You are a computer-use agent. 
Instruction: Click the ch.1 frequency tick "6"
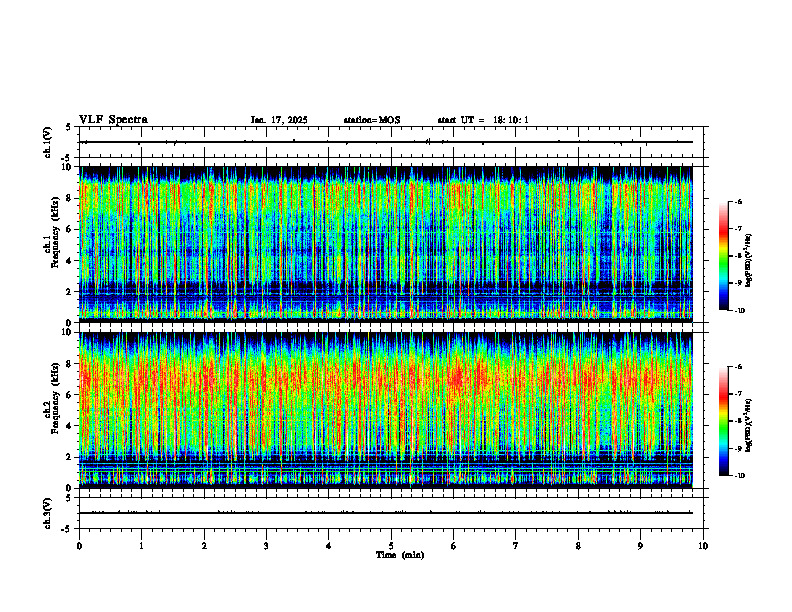point(70,230)
